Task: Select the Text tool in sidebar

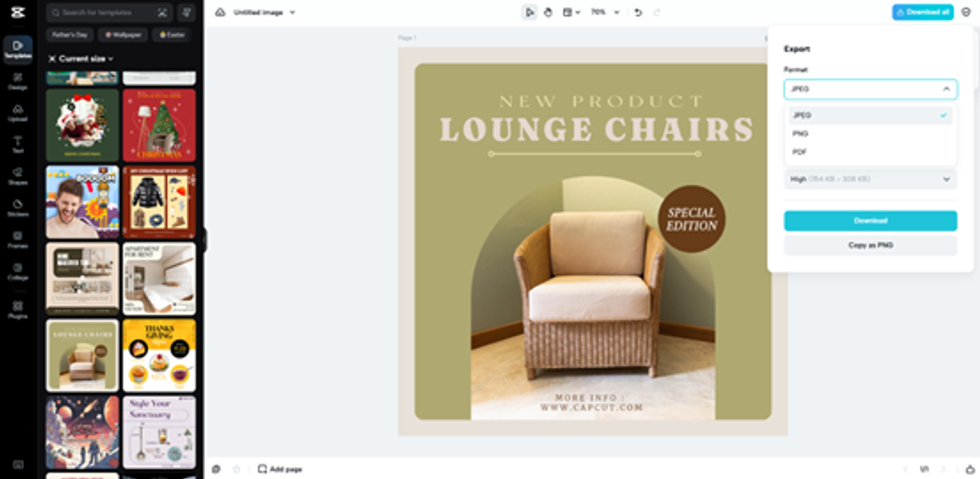Action: pos(17,144)
